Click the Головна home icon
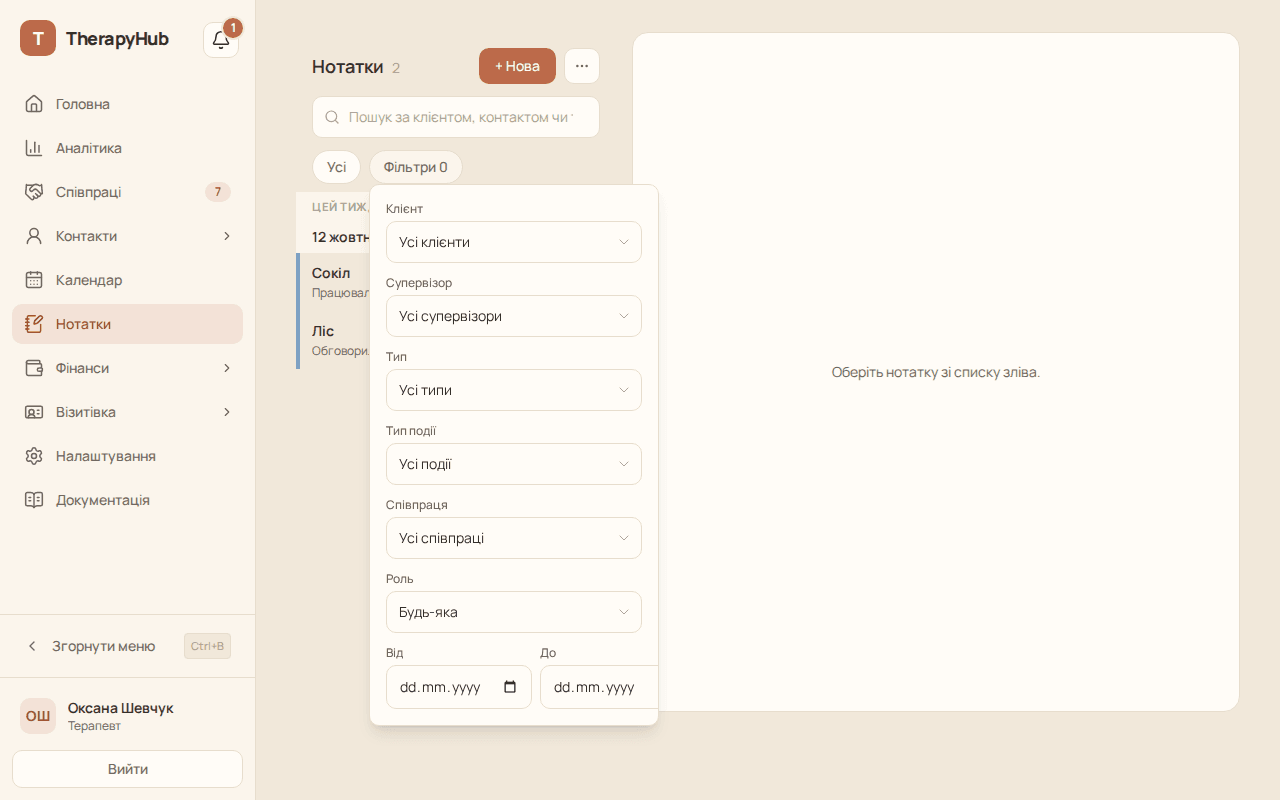The image size is (1280, 800). coord(34,104)
